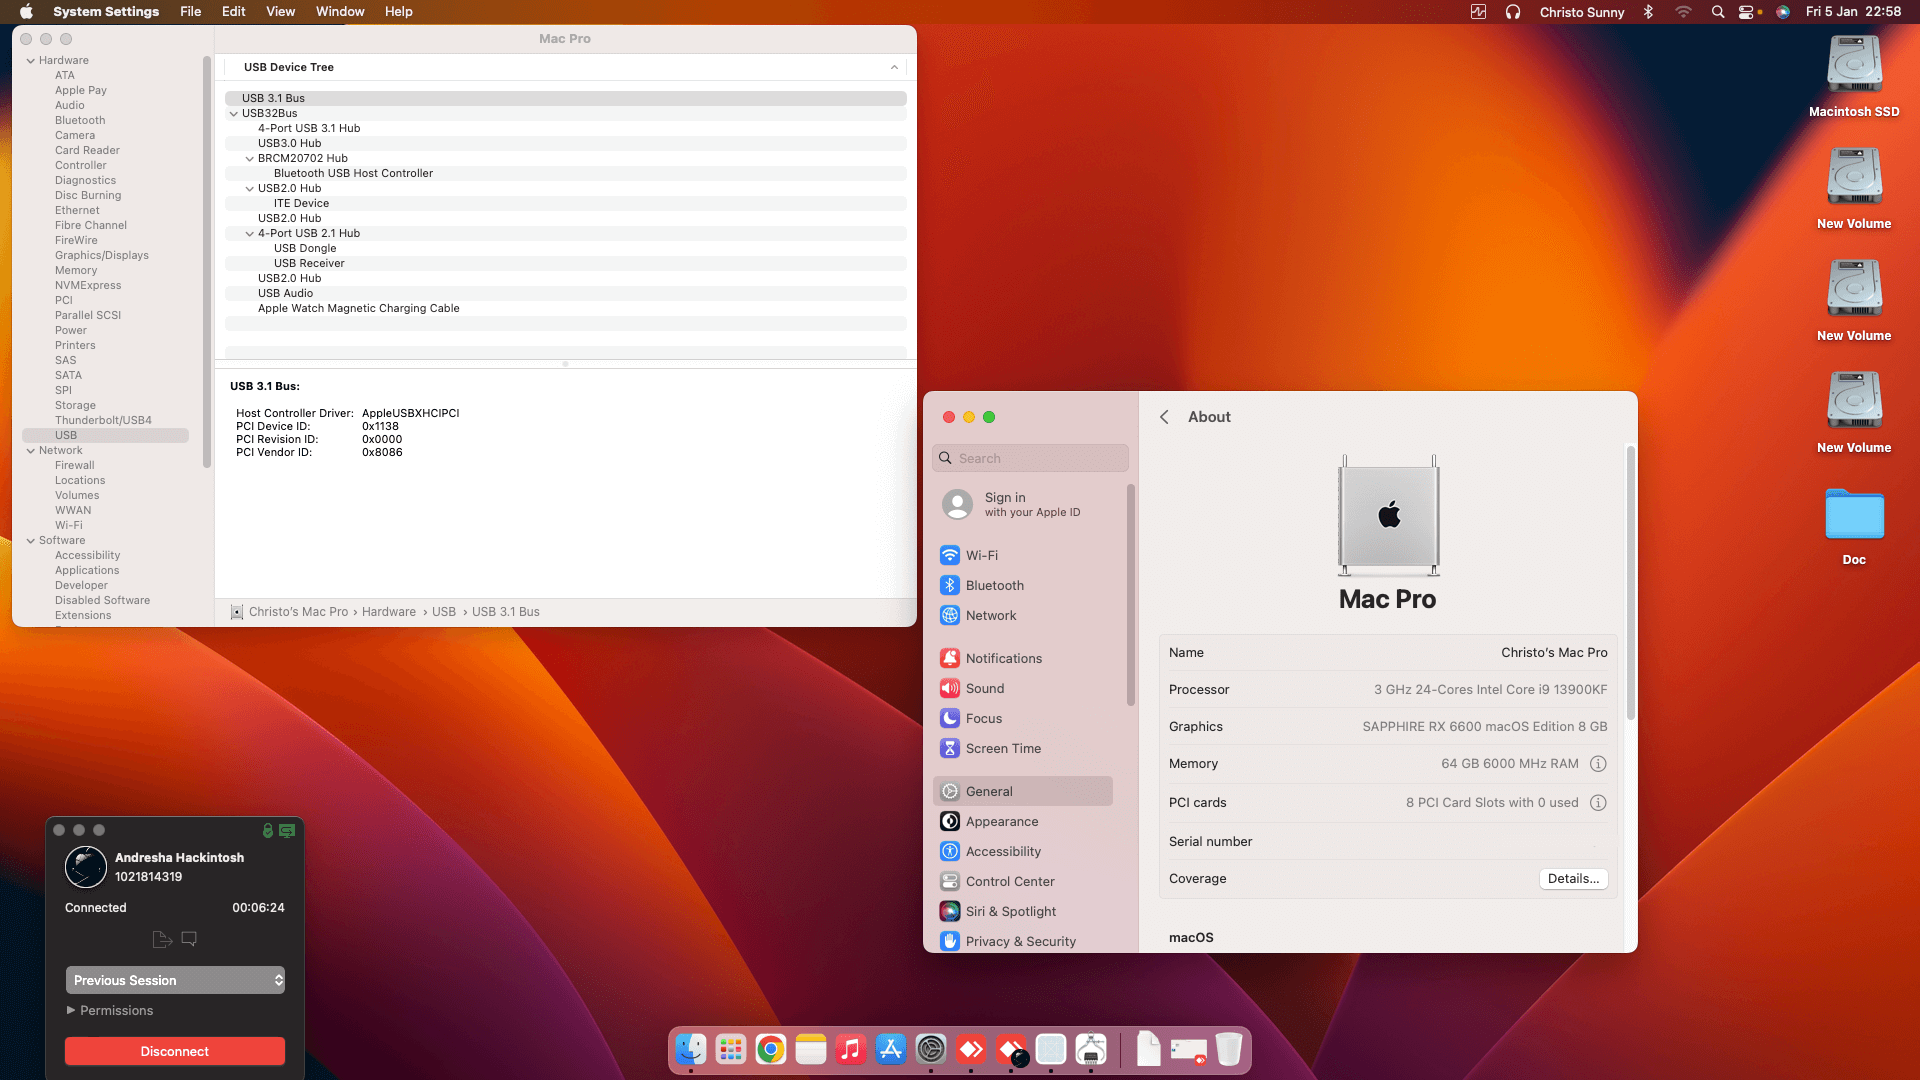Open the Macintosh SSD drive icon
The width and height of the screenshot is (1920, 1080).
(x=1854, y=66)
